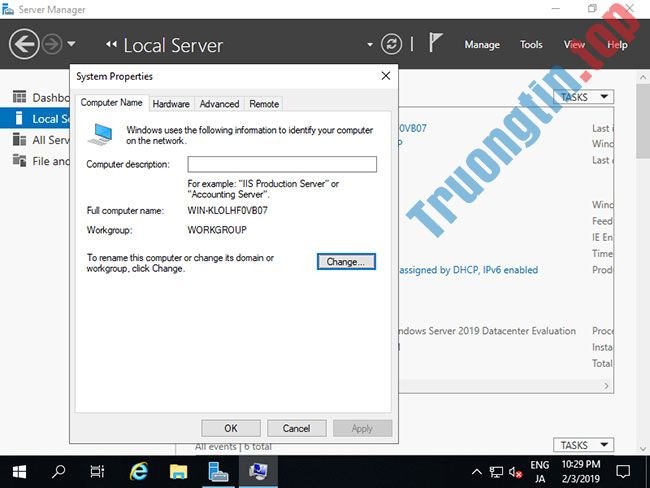
Task: Expand the dropdown arrow left of the refresh icon
Action: click(x=370, y=45)
